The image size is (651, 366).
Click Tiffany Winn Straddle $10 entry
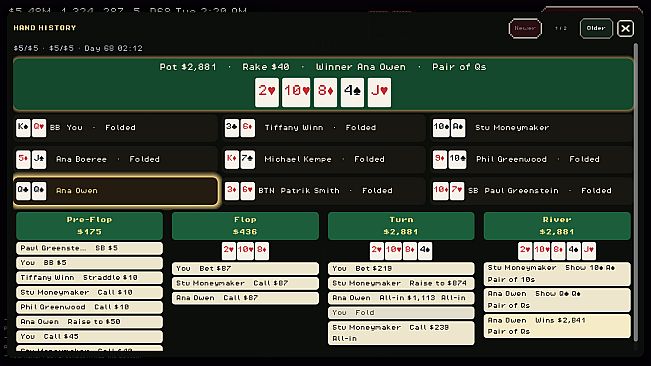[x=89, y=278]
